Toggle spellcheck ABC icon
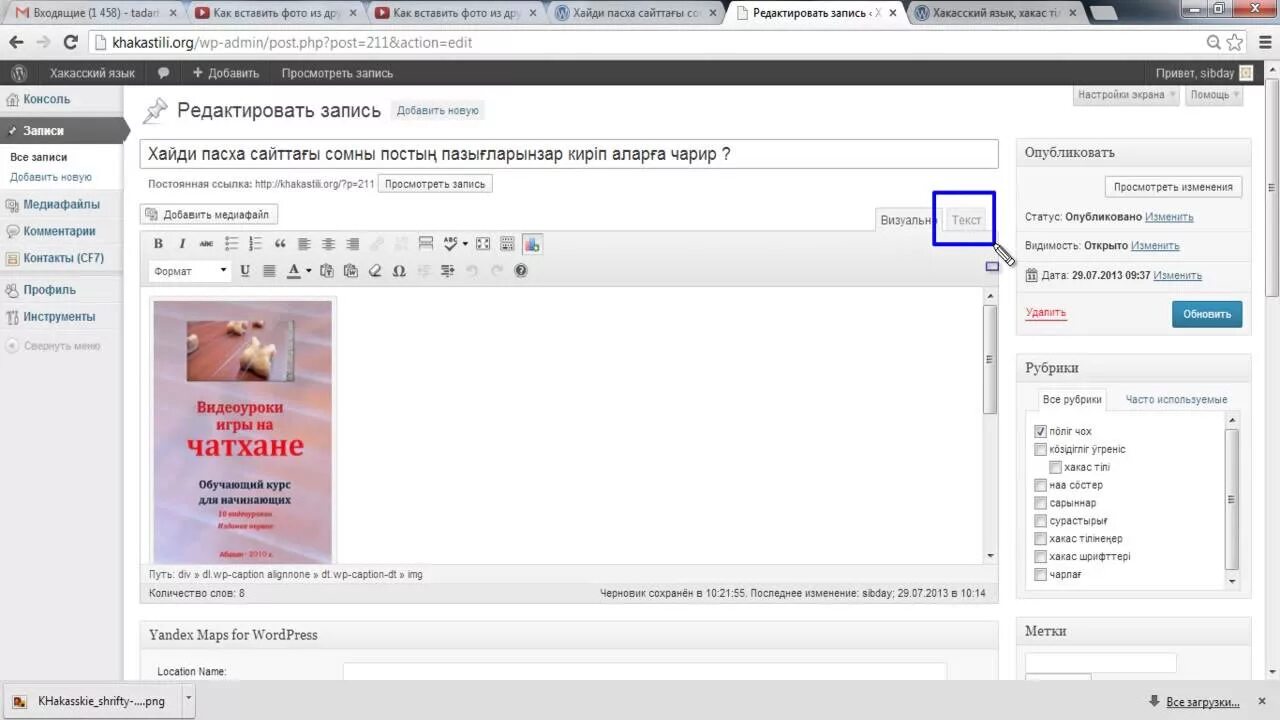Screen dimensions: 1280x720 [x=451, y=244]
